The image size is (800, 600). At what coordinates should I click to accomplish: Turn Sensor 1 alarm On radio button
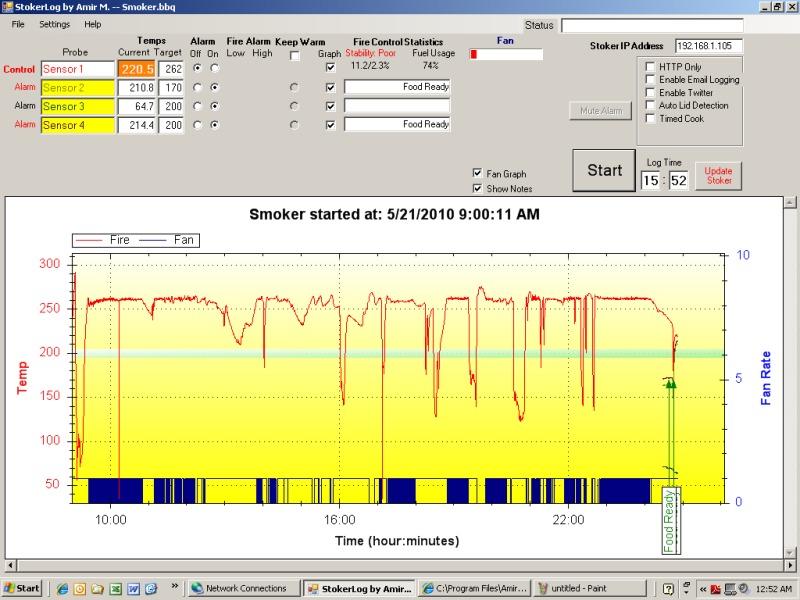pos(214,68)
